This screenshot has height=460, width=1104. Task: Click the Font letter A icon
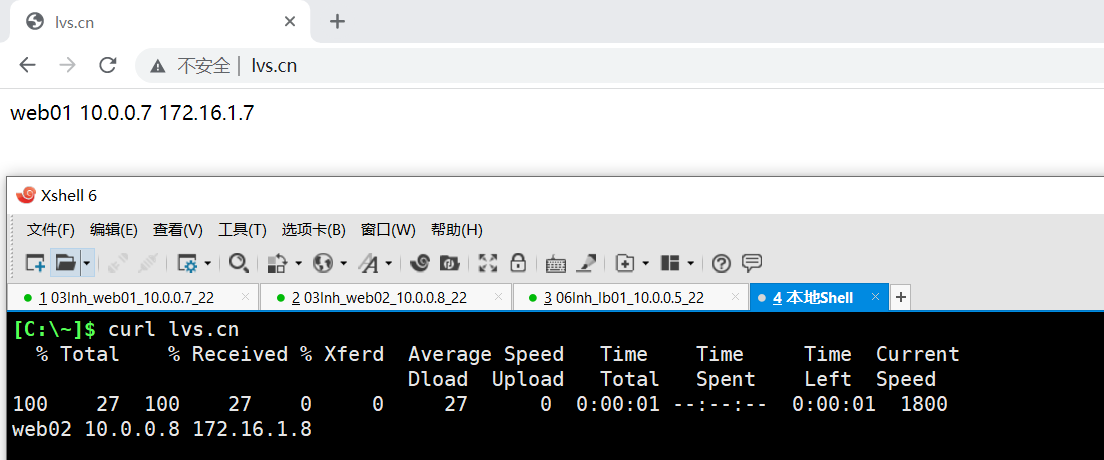click(368, 263)
